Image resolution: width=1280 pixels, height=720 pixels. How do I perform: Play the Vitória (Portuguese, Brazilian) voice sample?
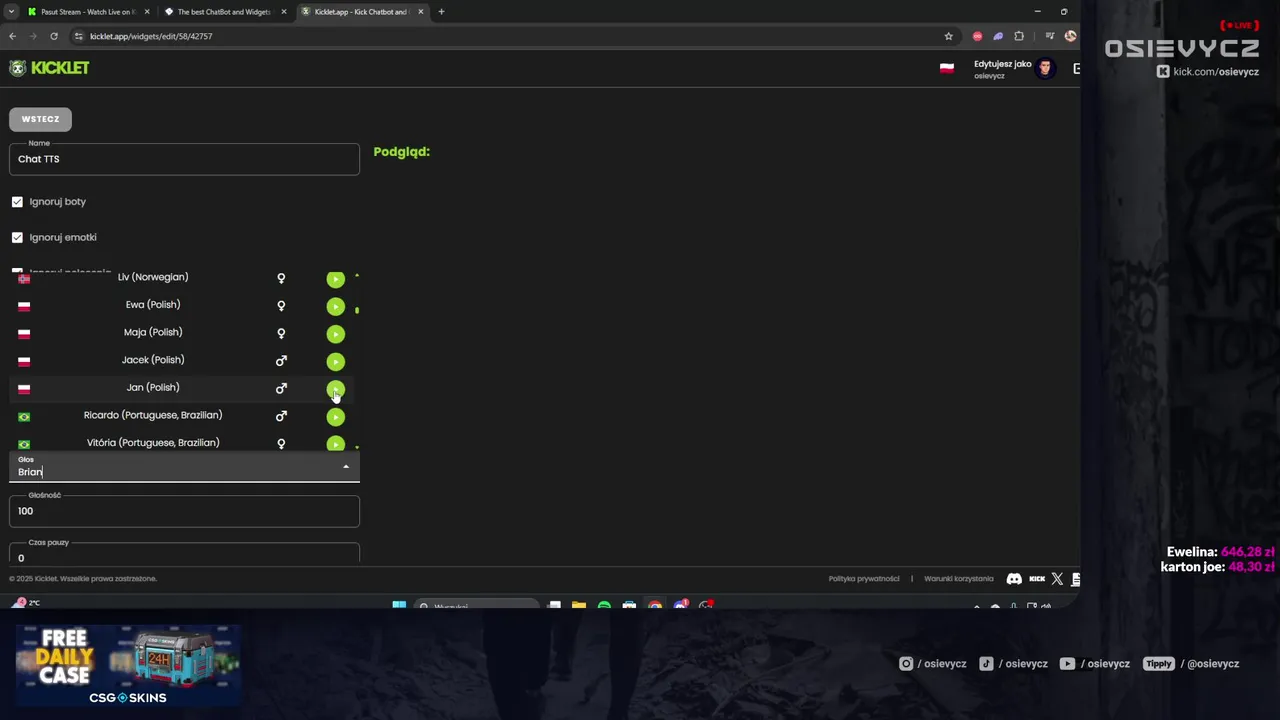tap(335, 443)
